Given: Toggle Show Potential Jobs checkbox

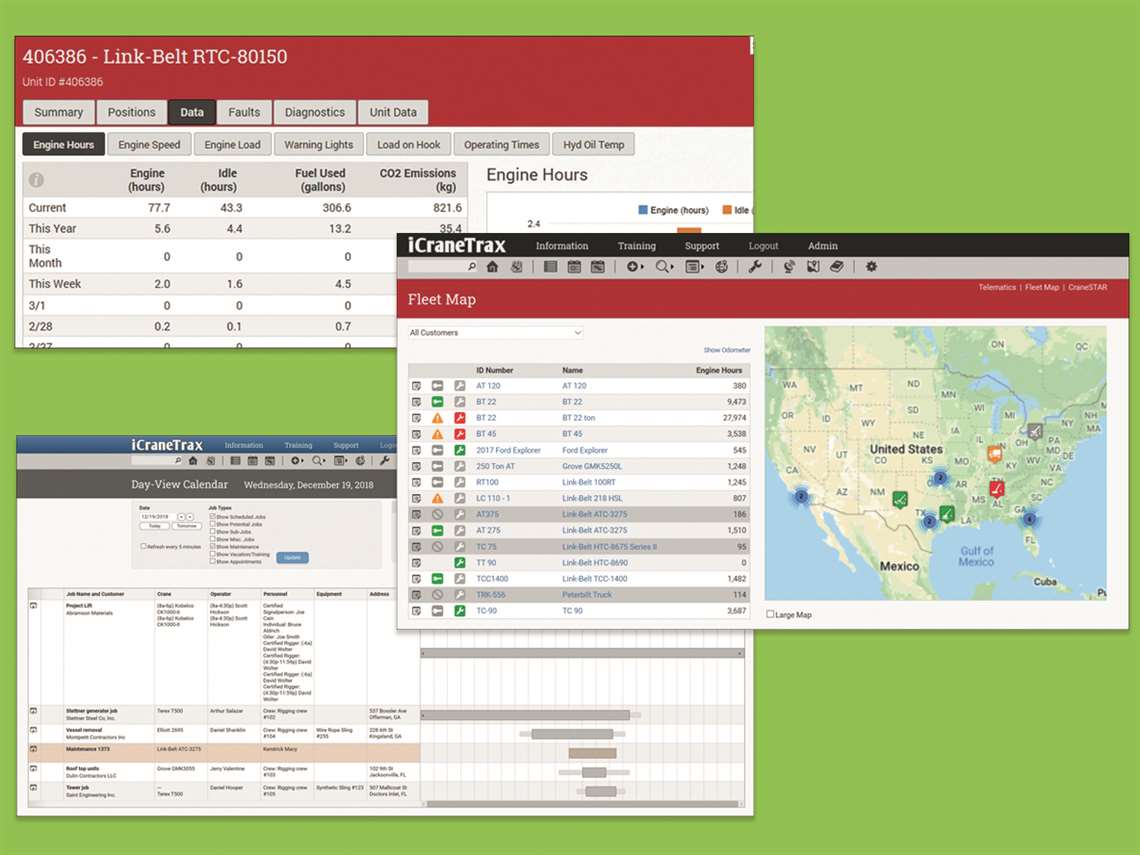Looking at the screenshot, I should point(212,524).
